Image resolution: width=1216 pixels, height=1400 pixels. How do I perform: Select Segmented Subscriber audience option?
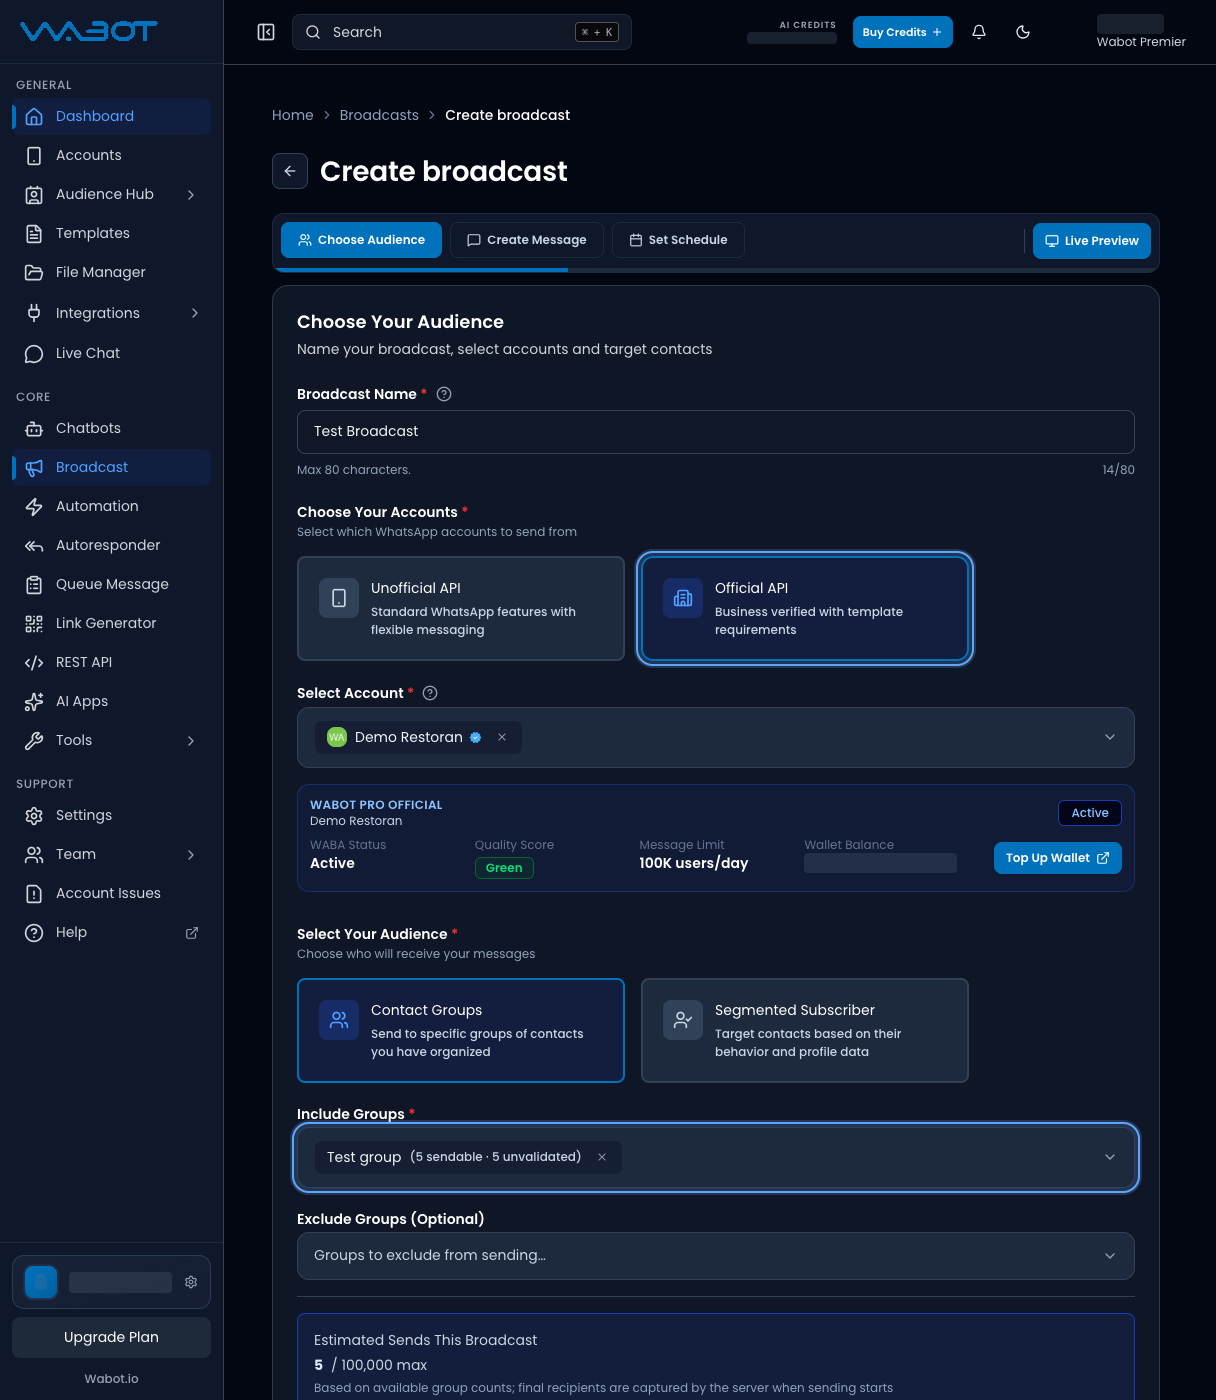click(x=805, y=1030)
